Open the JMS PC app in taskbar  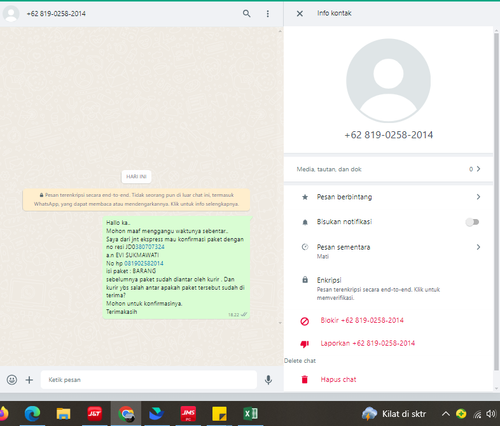pyautogui.click(x=188, y=414)
